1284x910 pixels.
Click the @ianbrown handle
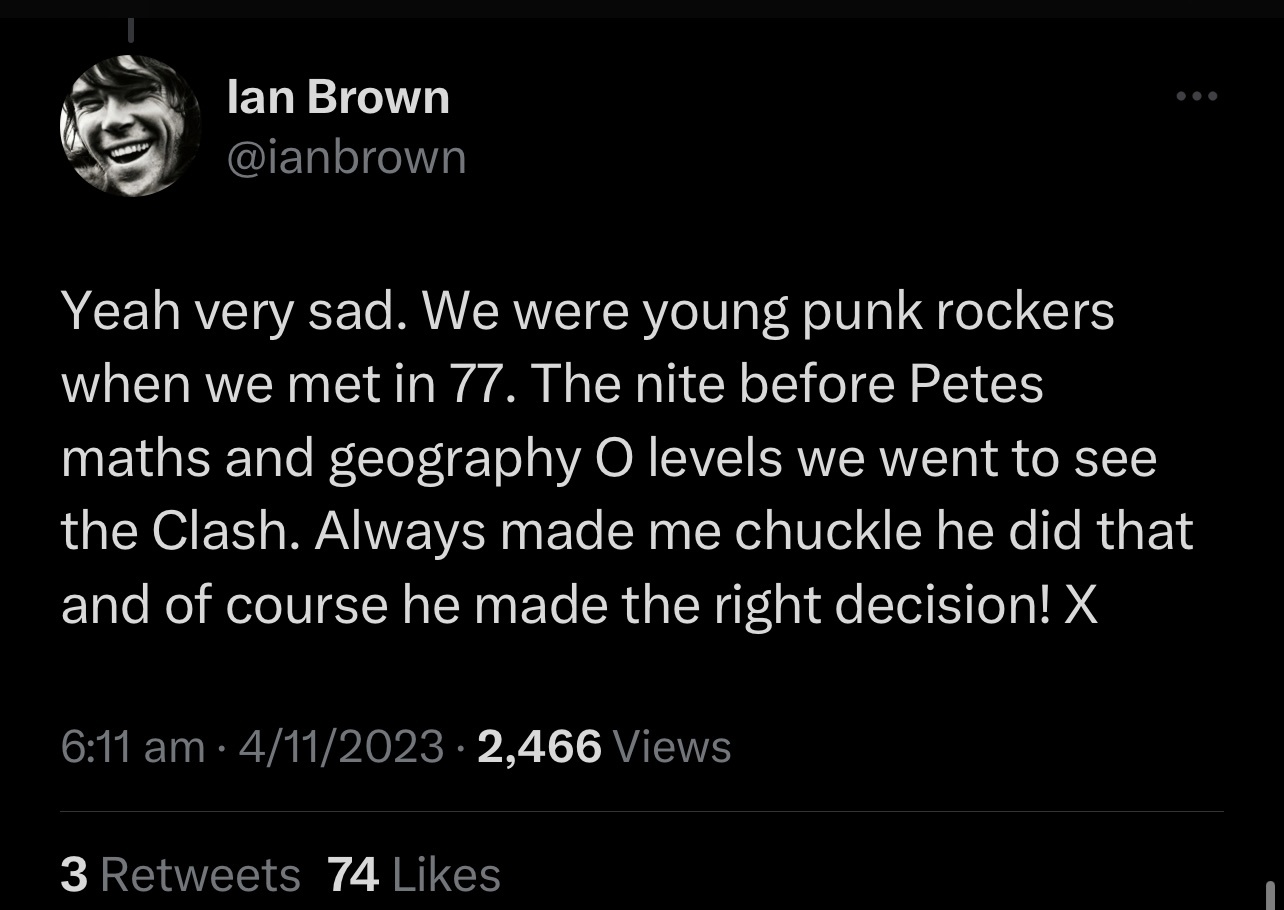[x=347, y=158]
